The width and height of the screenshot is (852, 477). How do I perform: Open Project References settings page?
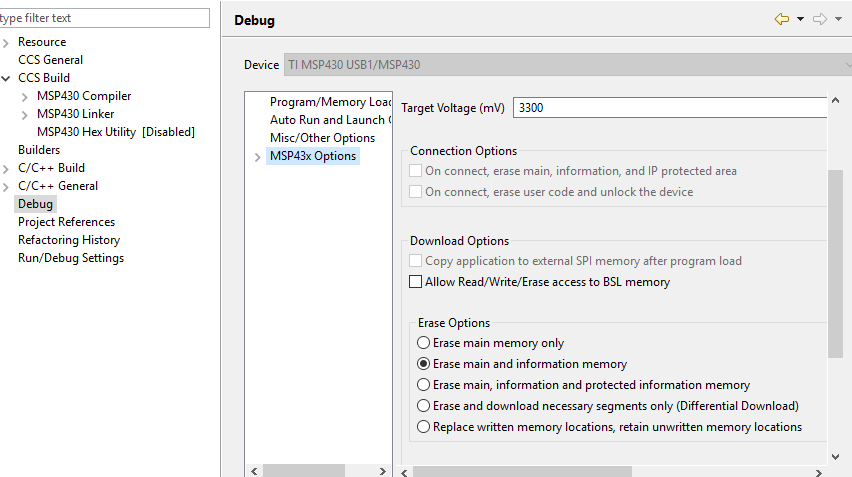66,222
